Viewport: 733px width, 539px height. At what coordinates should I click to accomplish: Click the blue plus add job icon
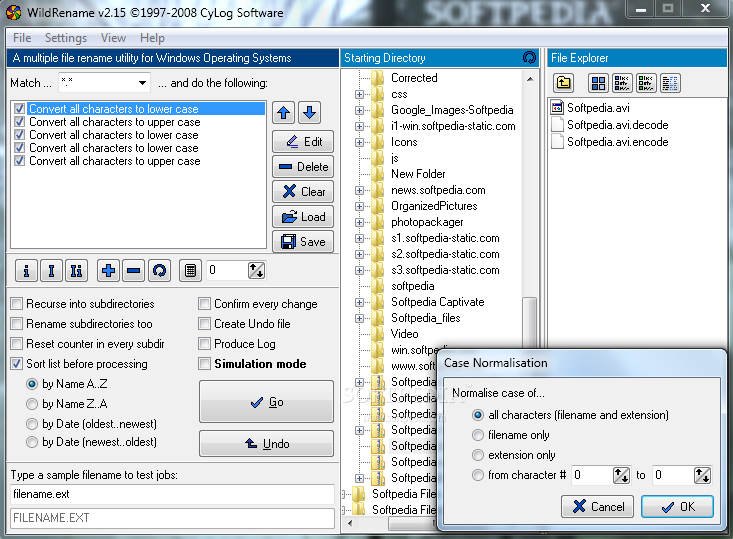coord(108,271)
